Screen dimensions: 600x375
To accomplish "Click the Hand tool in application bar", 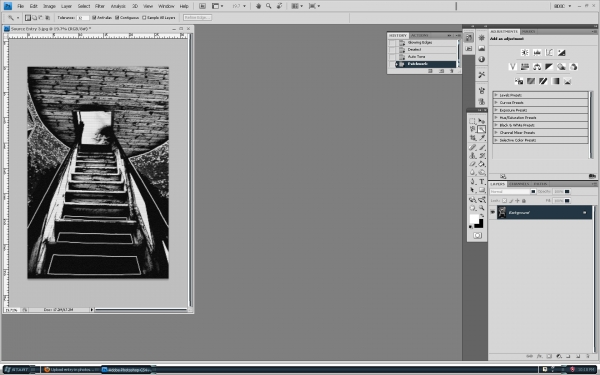I will tap(258, 6).
